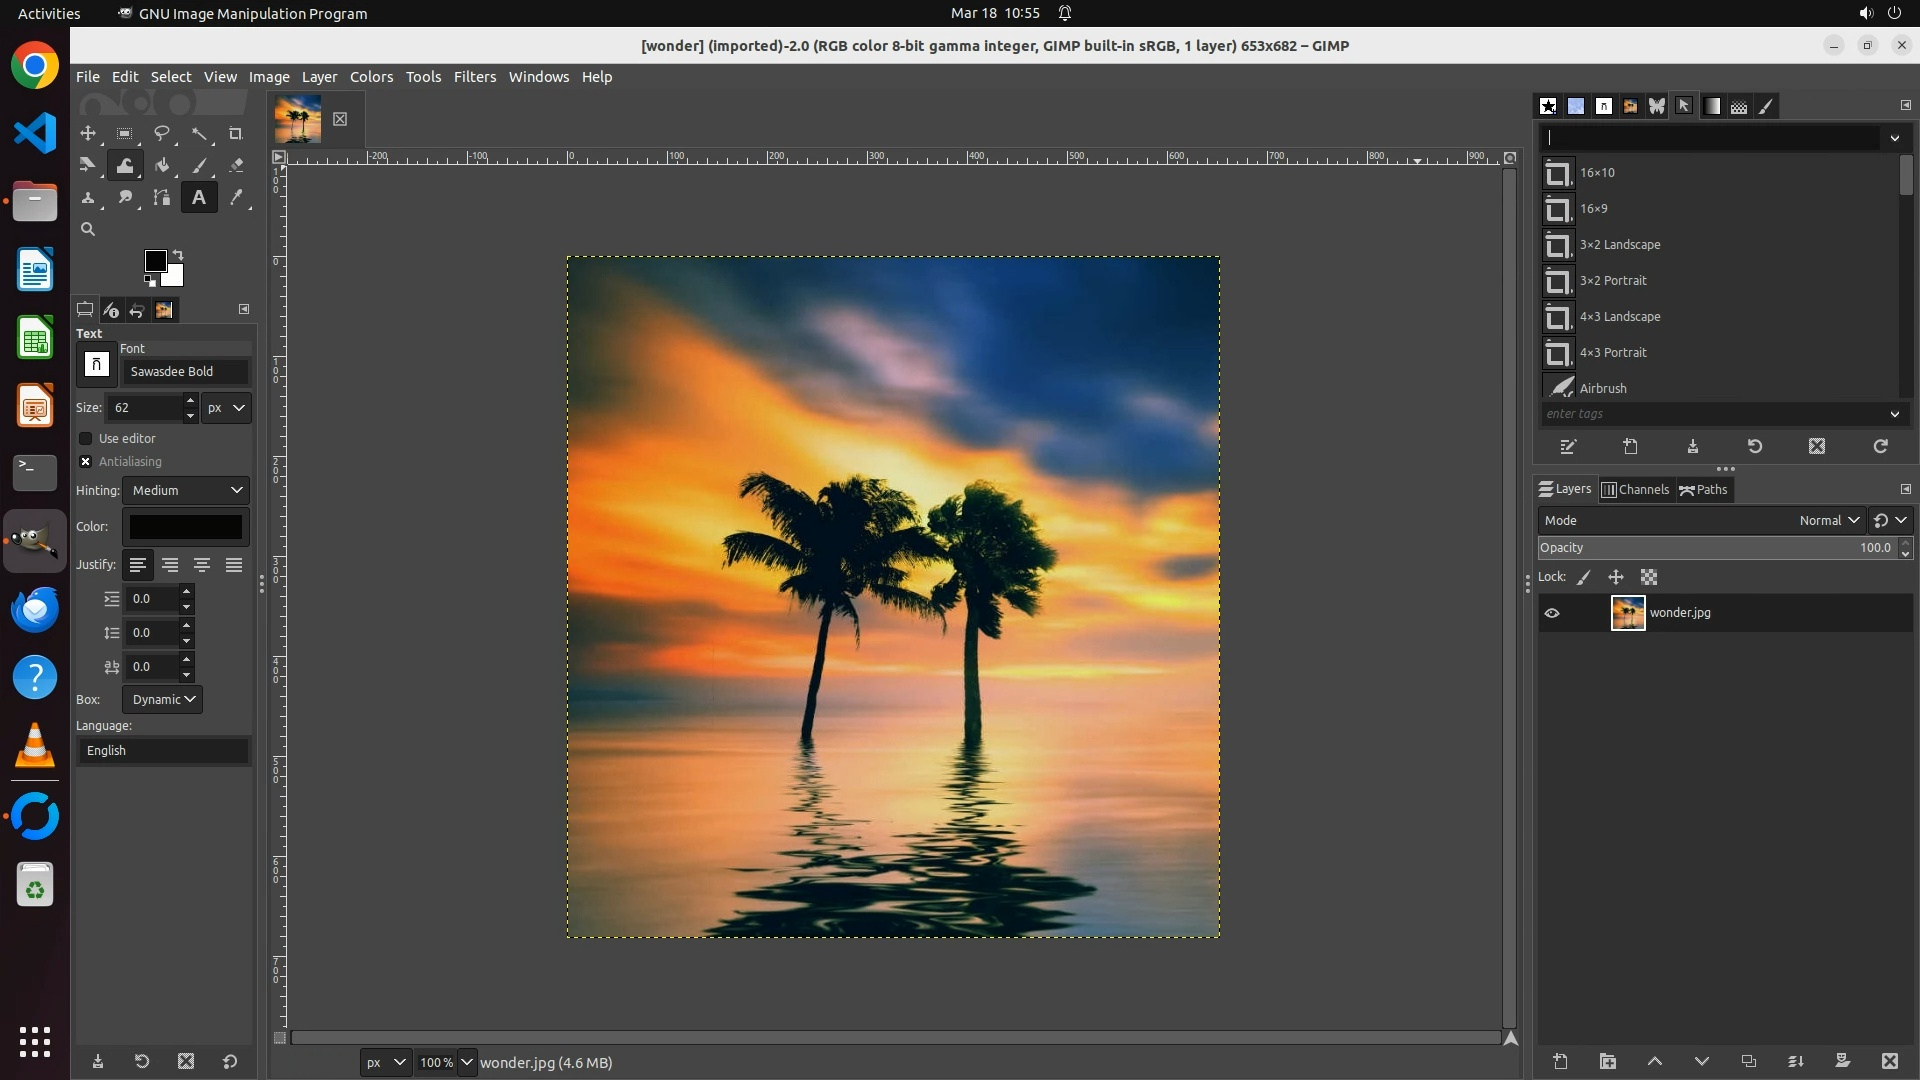The height and width of the screenshot is (1080, 1920).
Task: Select the Bucket Fill tool
Action: click(162, 166)
